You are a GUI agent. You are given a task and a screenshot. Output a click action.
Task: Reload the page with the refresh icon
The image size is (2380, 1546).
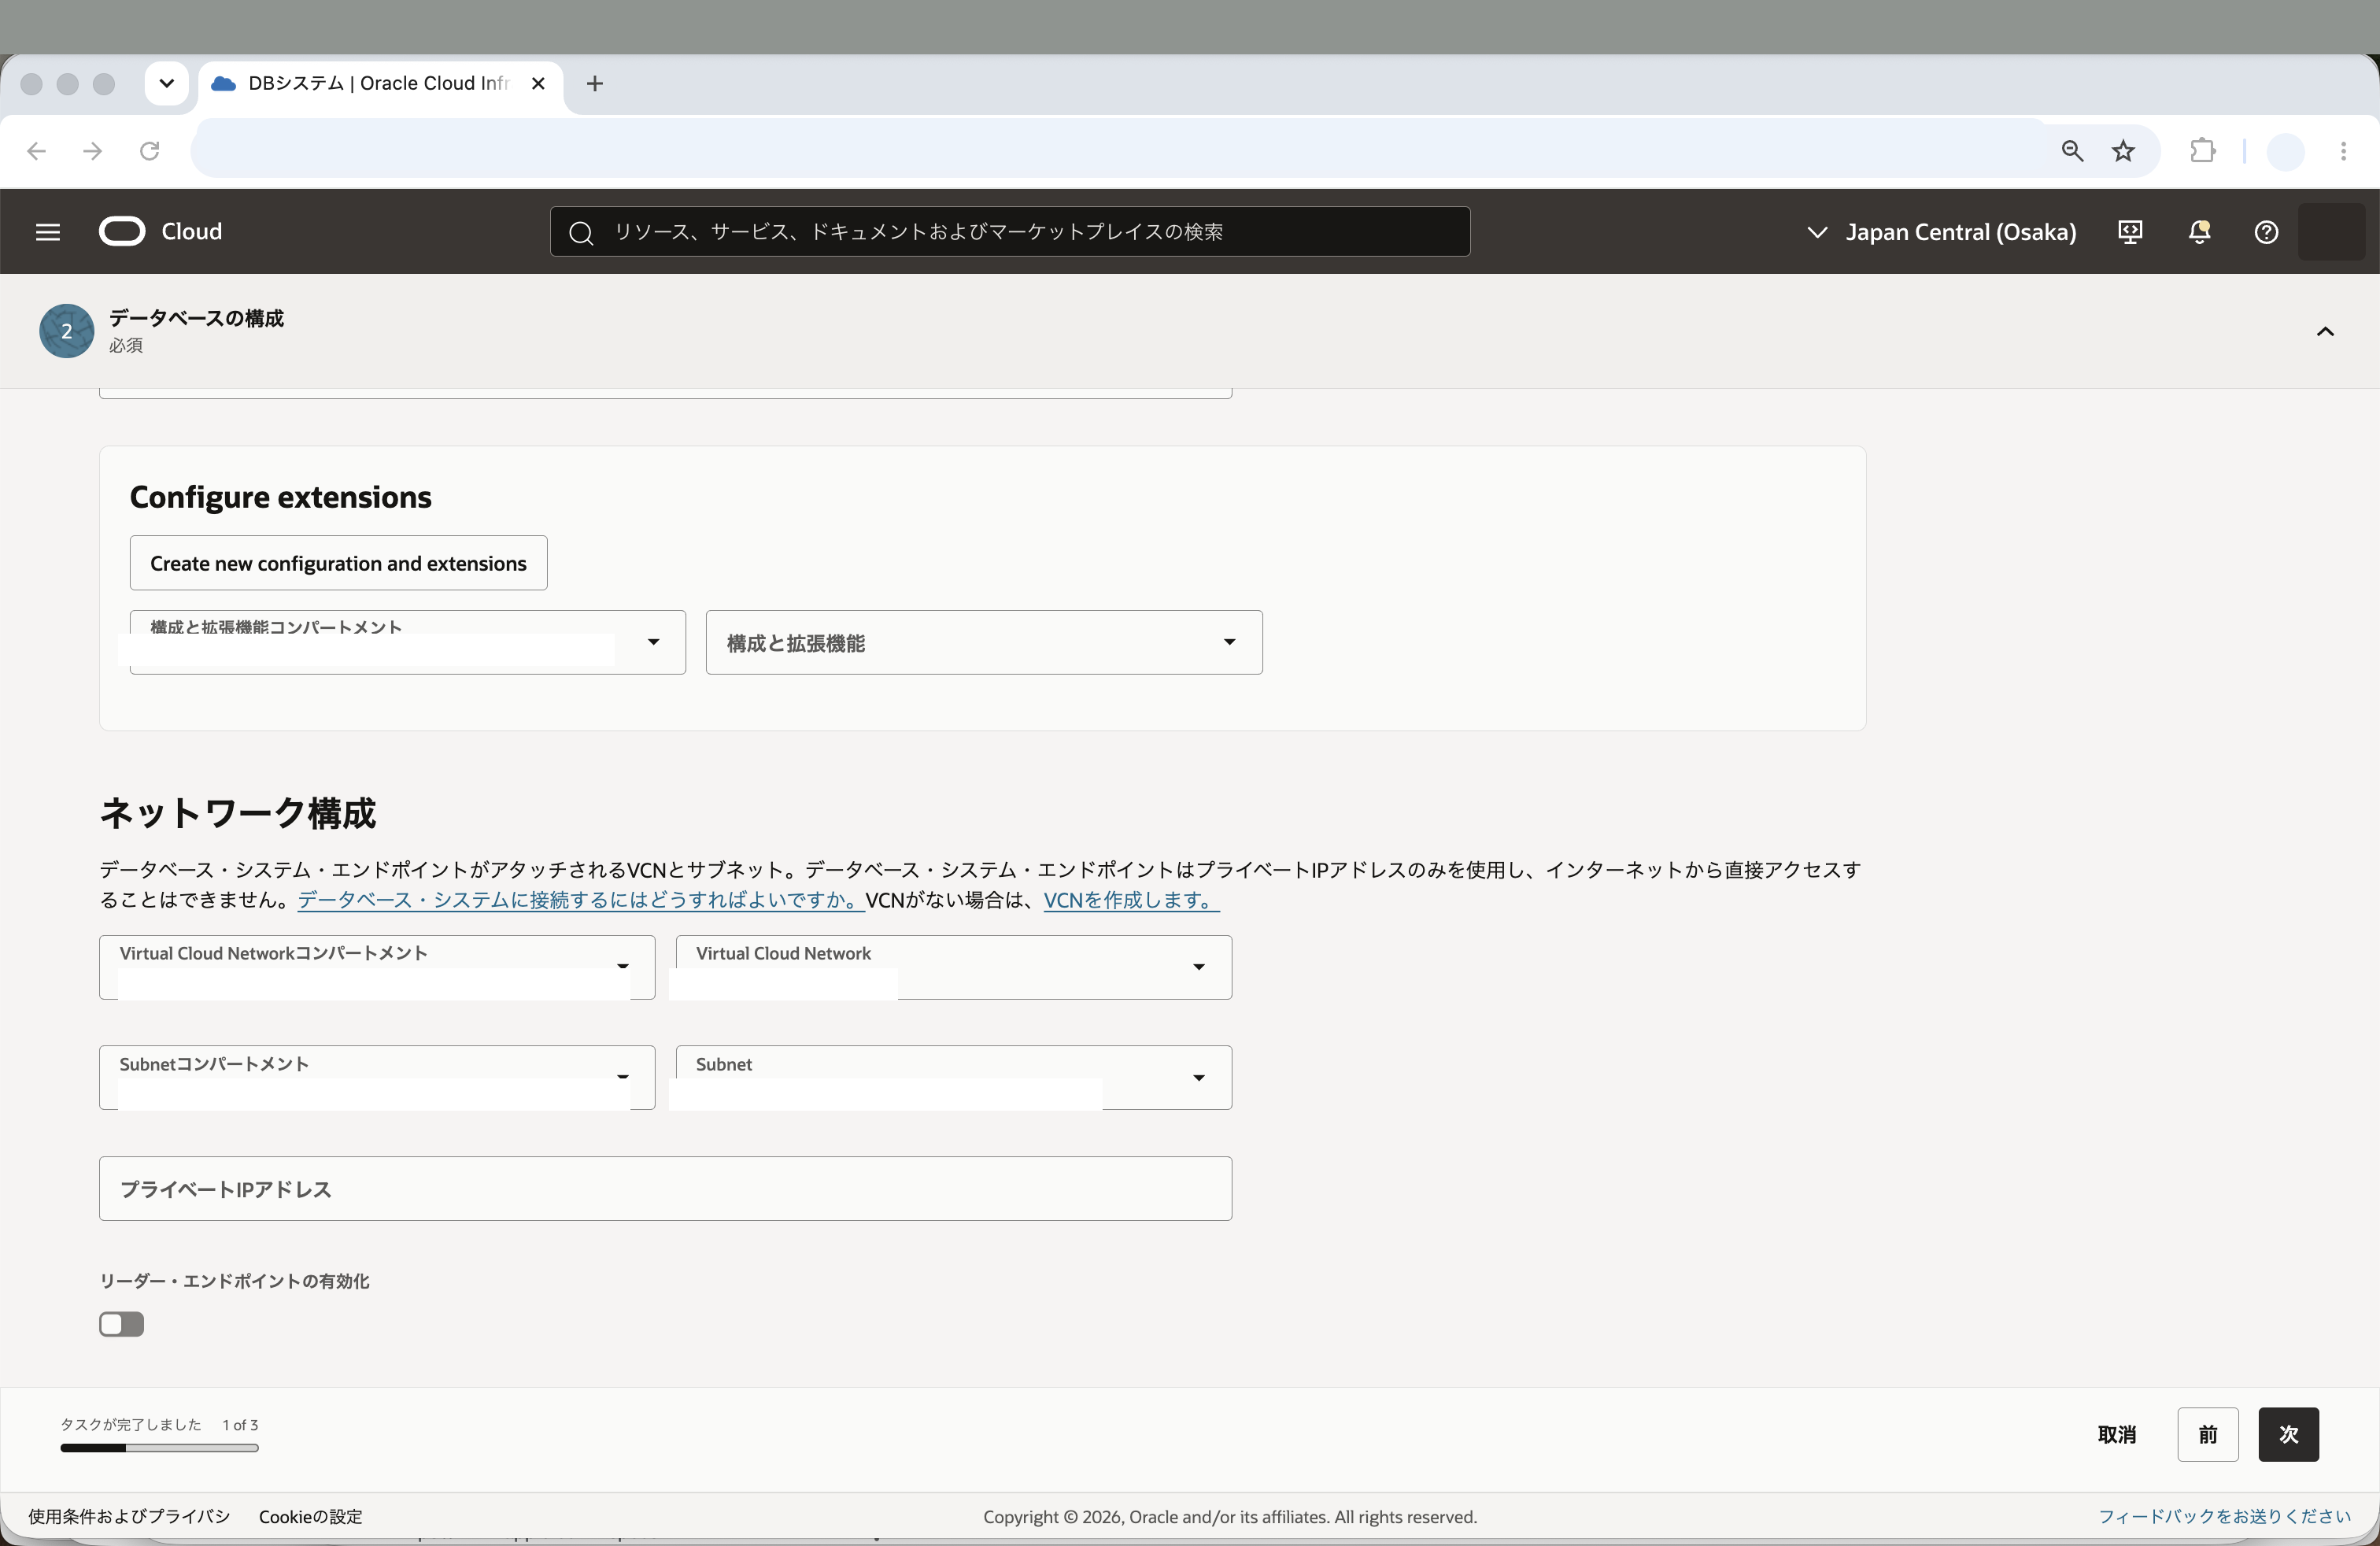tap(150, 151)
